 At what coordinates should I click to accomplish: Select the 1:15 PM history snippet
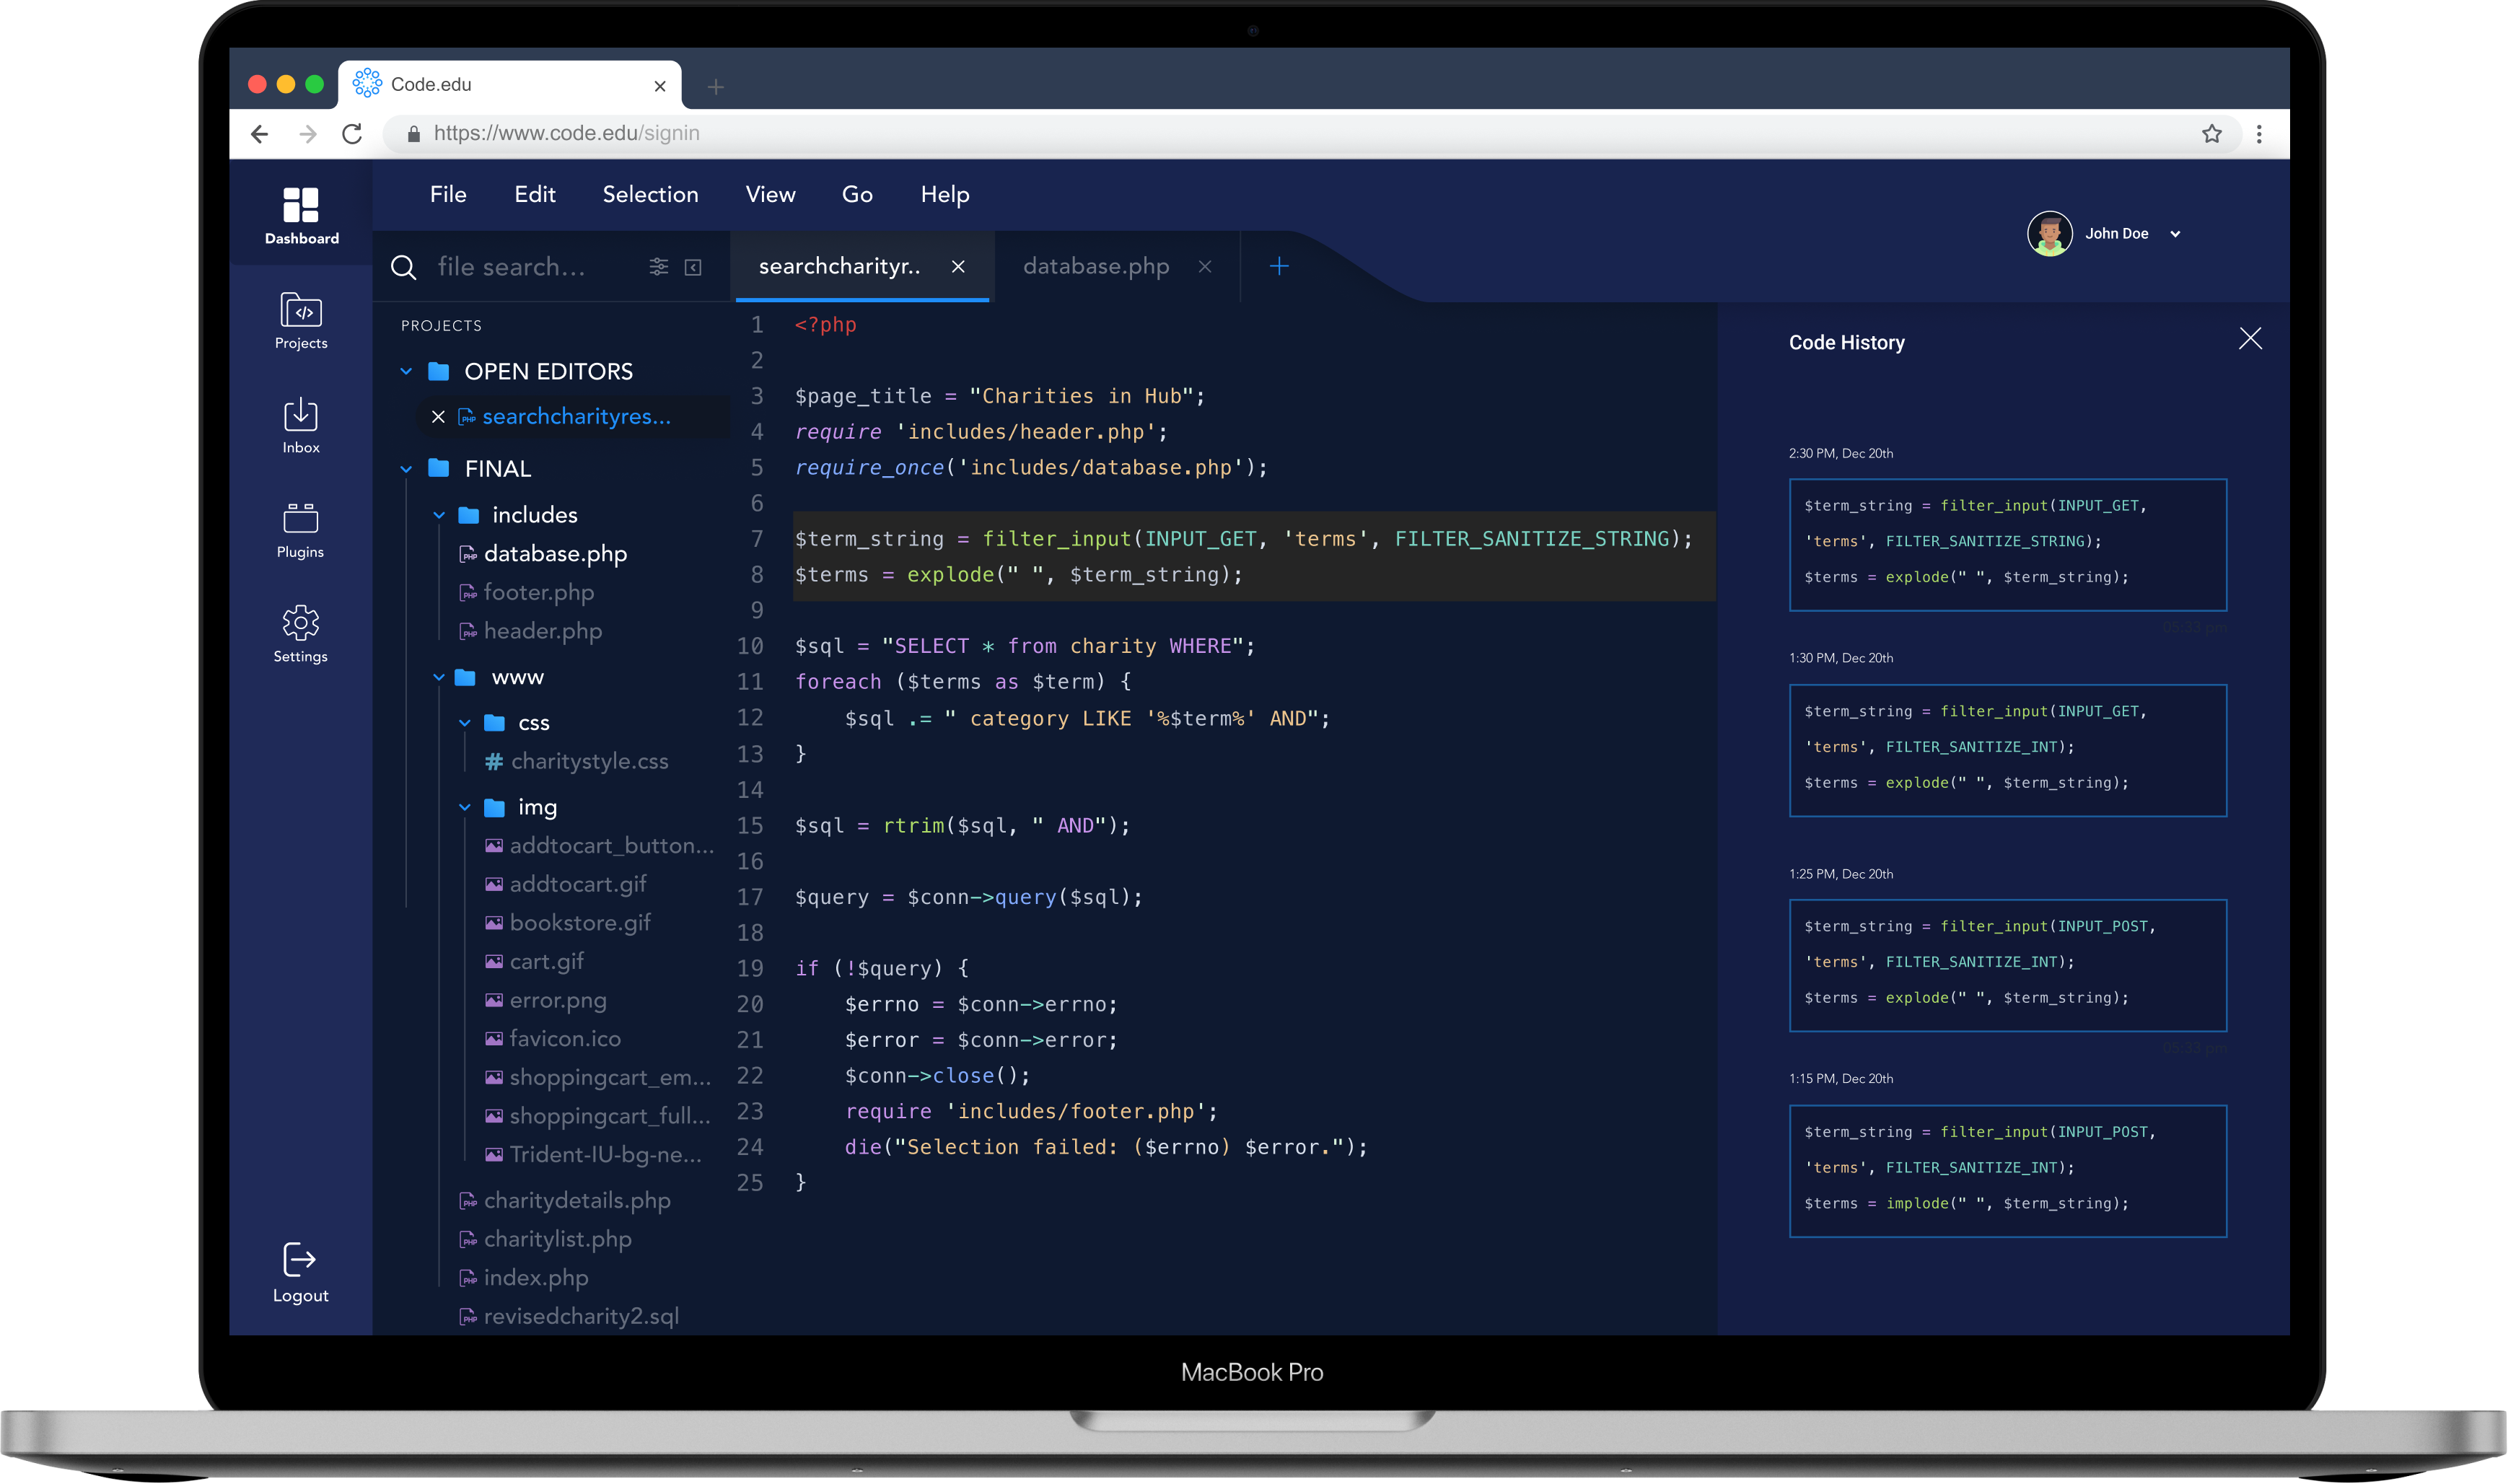[x=2007, y=1171]
